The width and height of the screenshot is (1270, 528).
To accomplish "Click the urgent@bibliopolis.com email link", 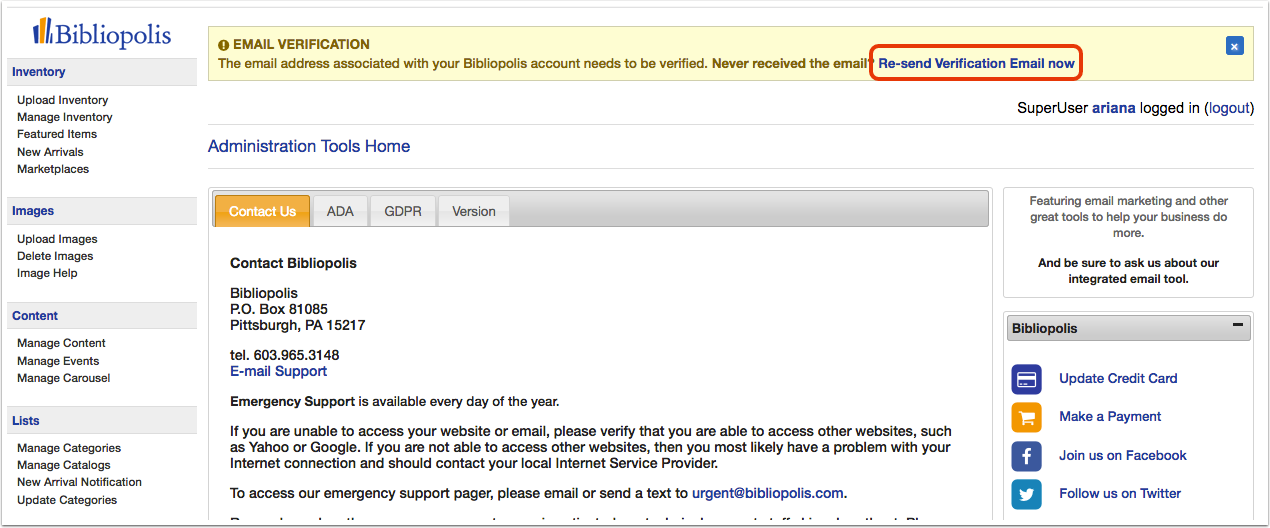I will coord(768,493).
